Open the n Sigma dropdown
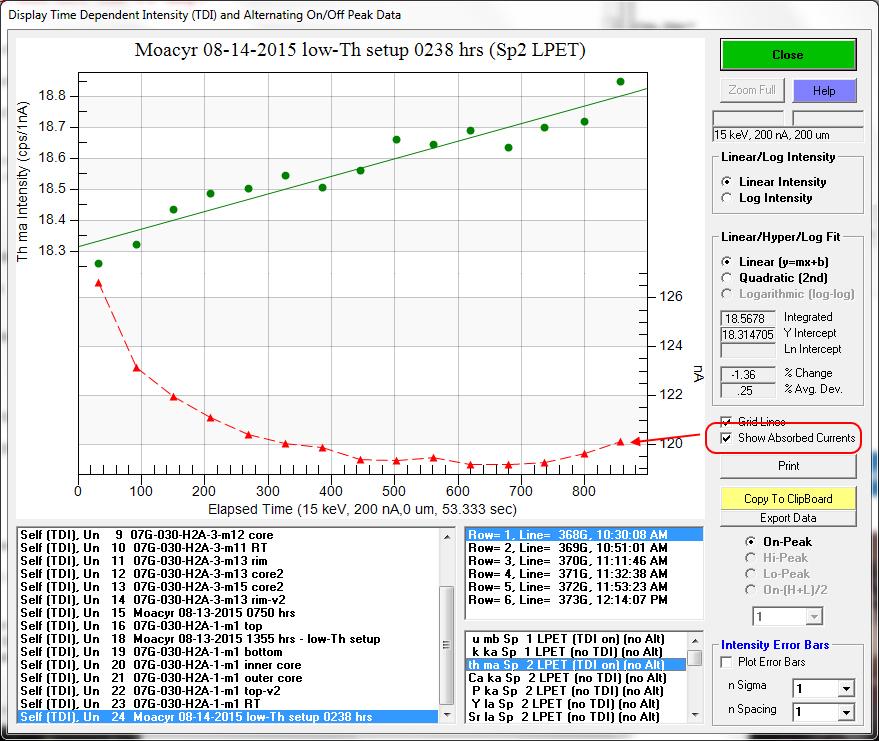This screenshot has width=879, height=741. point(846,688)
